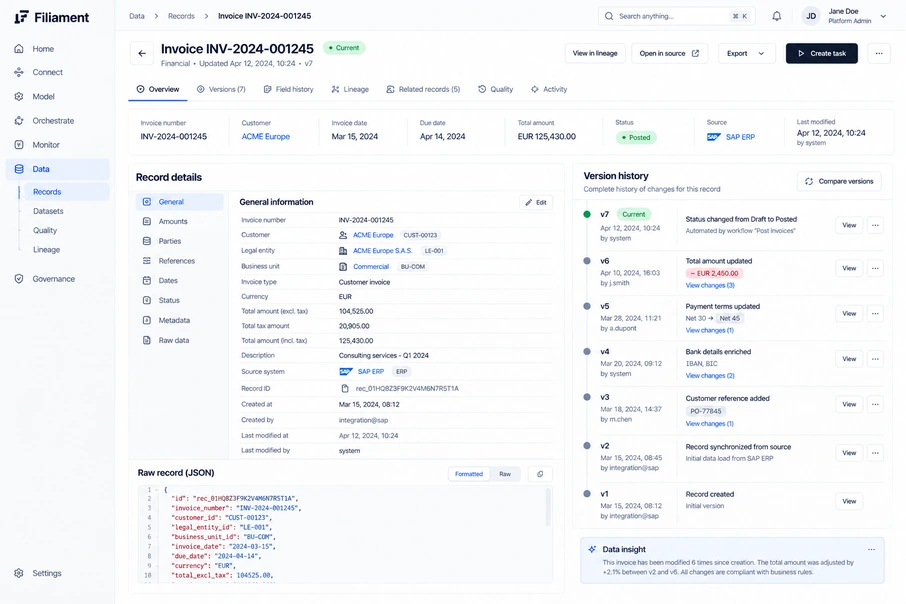Select Datasets in the Data submenu
Screen dimensions: 906x604
coord(48,211)
